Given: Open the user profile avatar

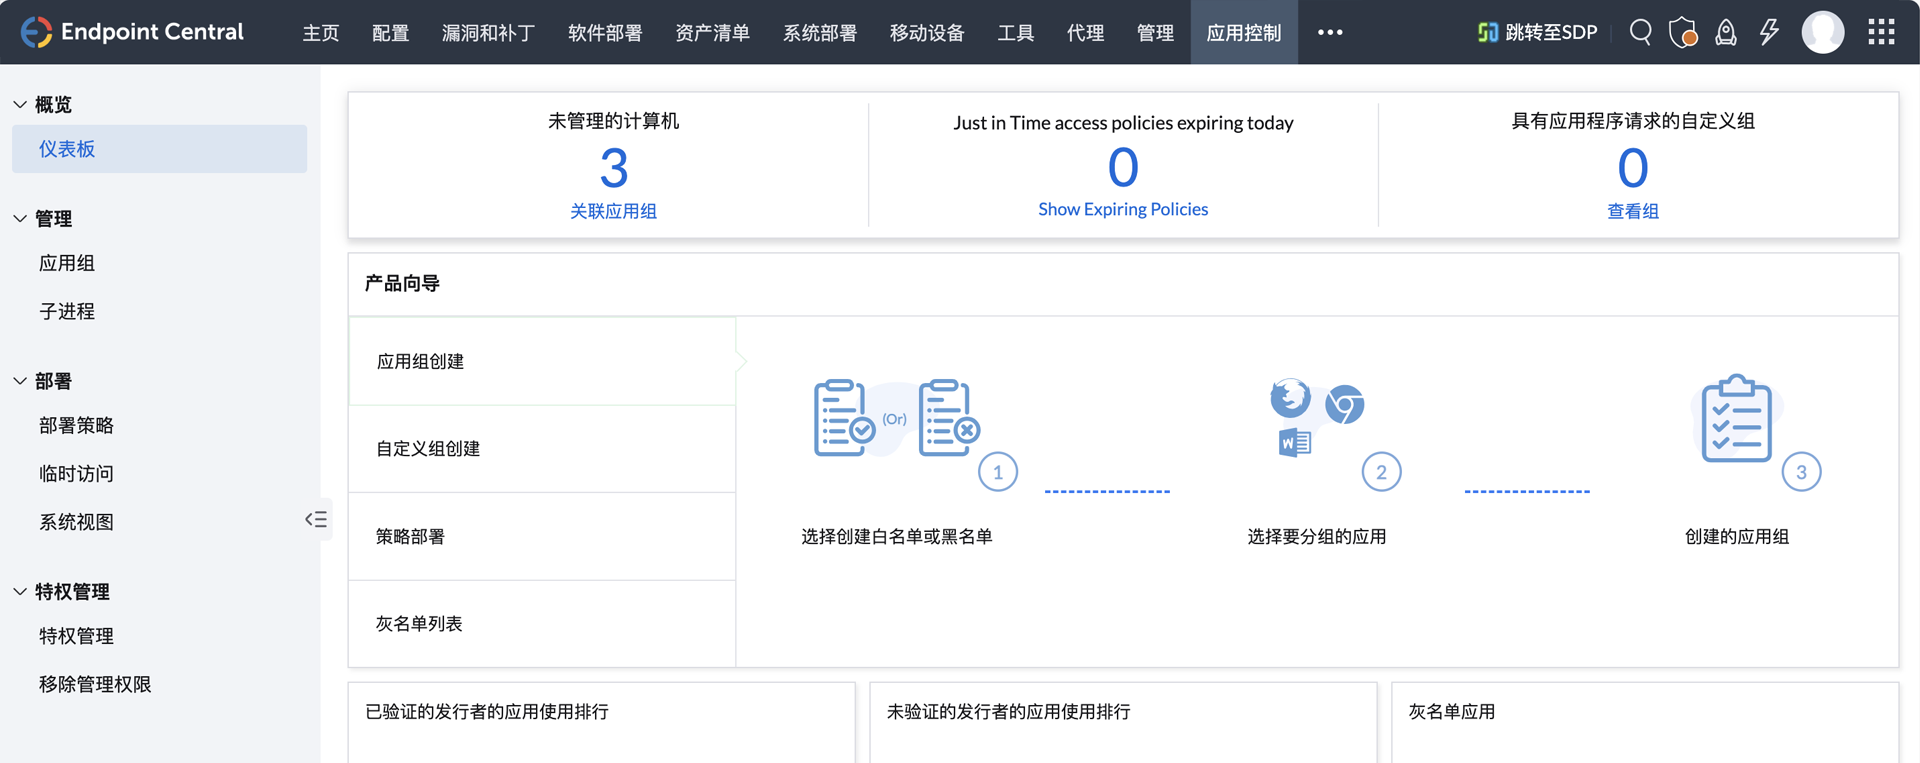Looking at the screenshot, I should point(1822,32).
